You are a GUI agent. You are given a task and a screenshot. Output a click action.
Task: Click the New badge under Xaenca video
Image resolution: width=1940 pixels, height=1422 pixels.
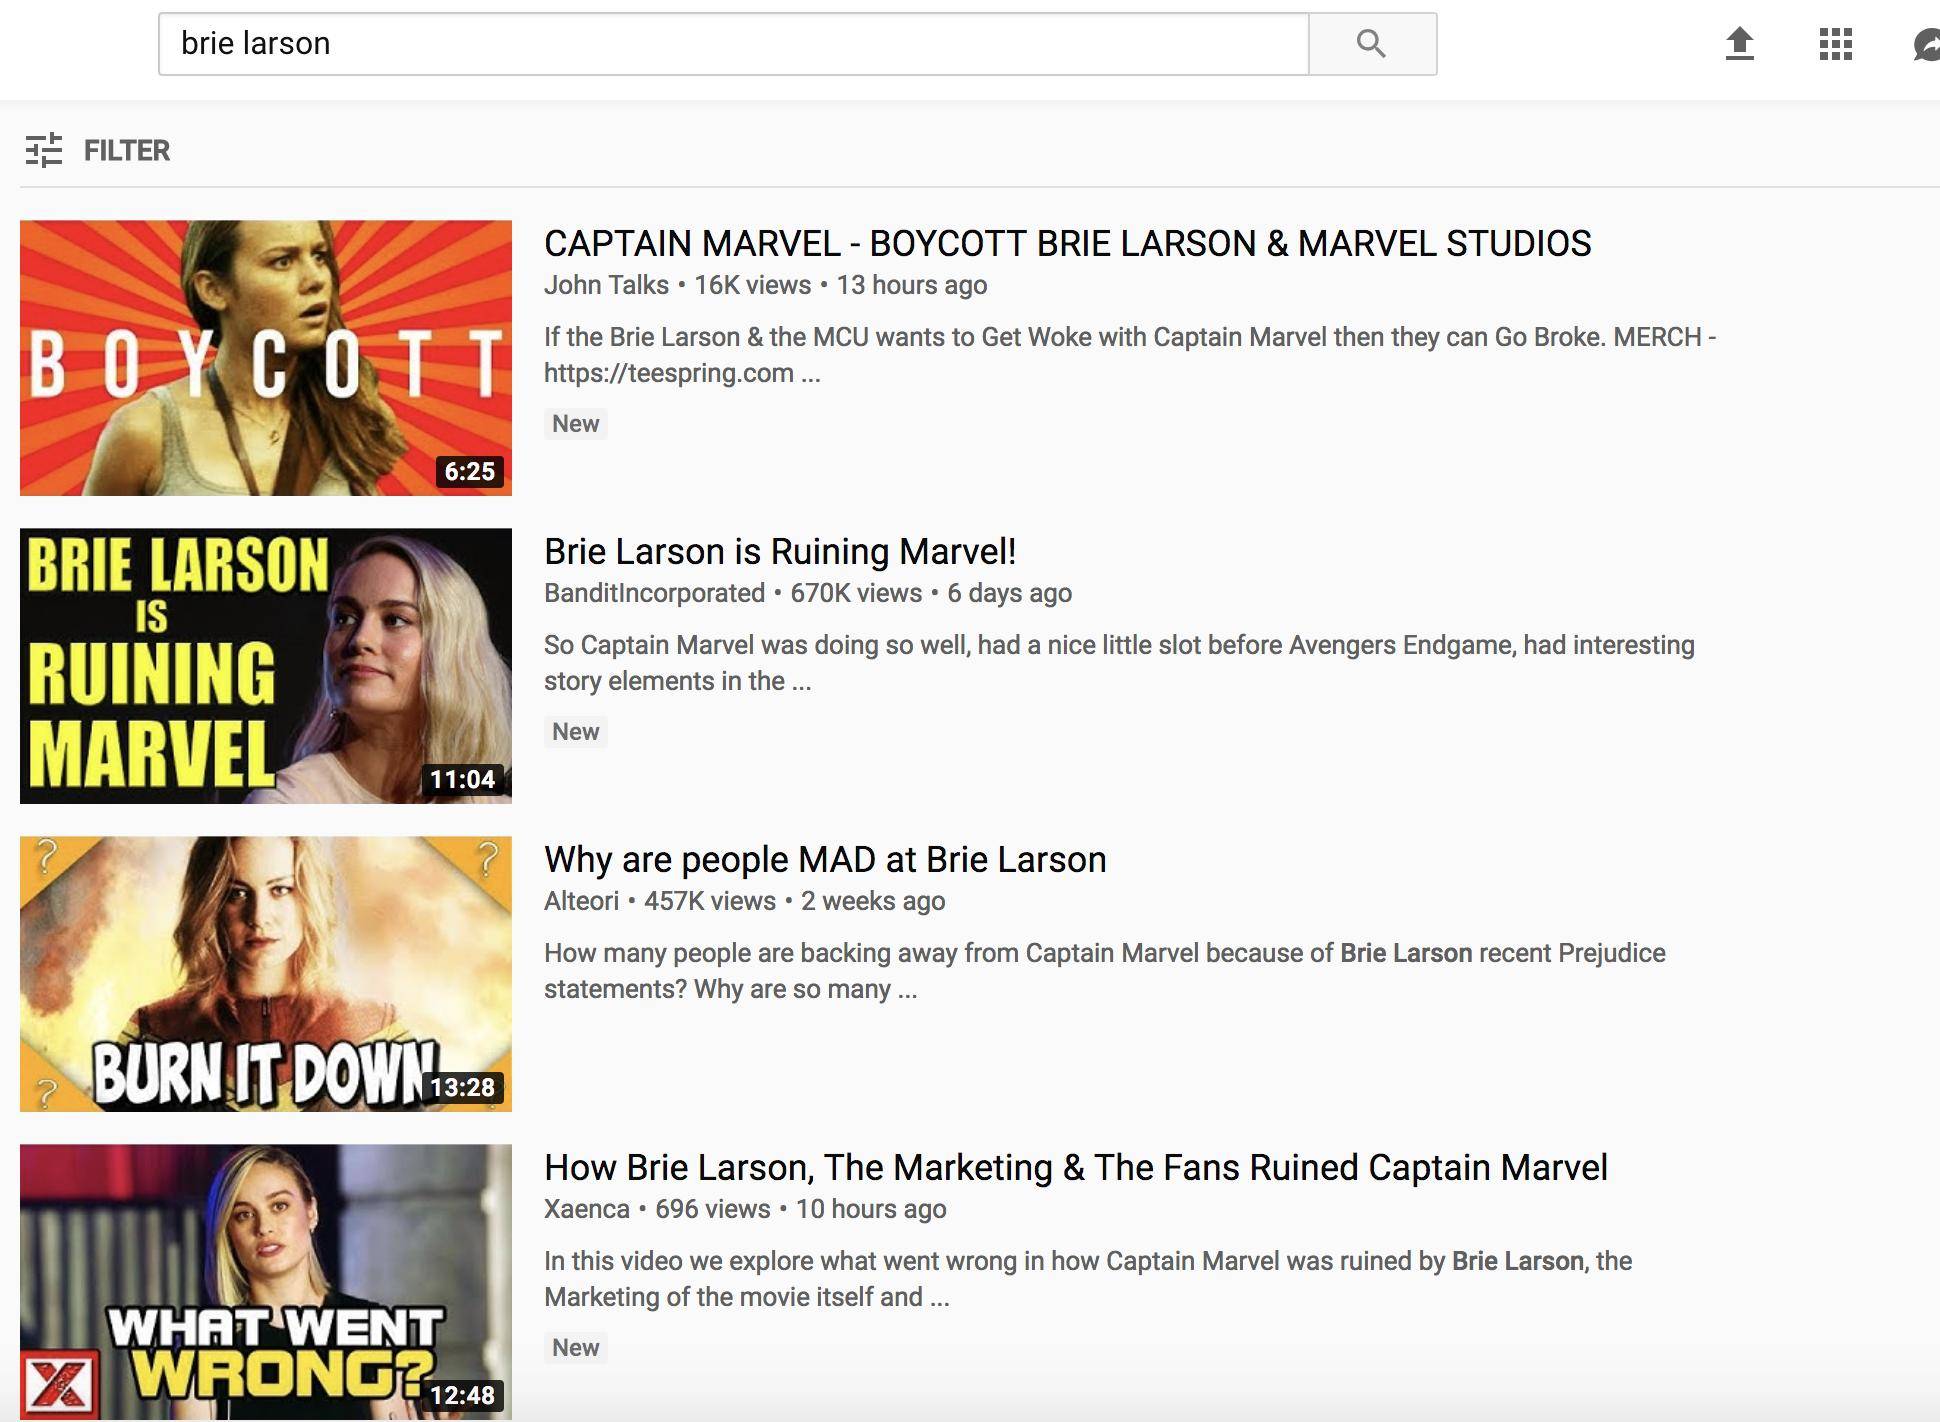point(576,1348)
